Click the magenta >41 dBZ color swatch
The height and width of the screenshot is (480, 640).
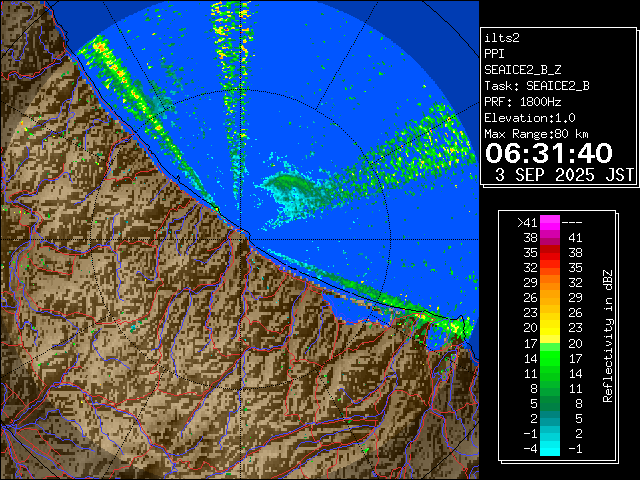550,223
